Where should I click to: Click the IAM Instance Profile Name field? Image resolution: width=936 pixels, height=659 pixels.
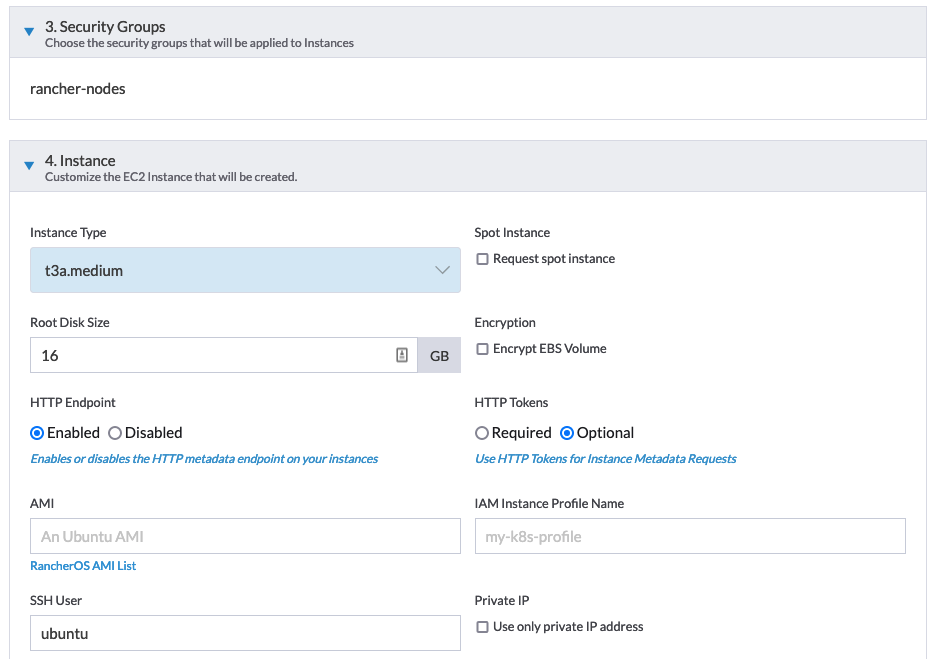(689, 536)
